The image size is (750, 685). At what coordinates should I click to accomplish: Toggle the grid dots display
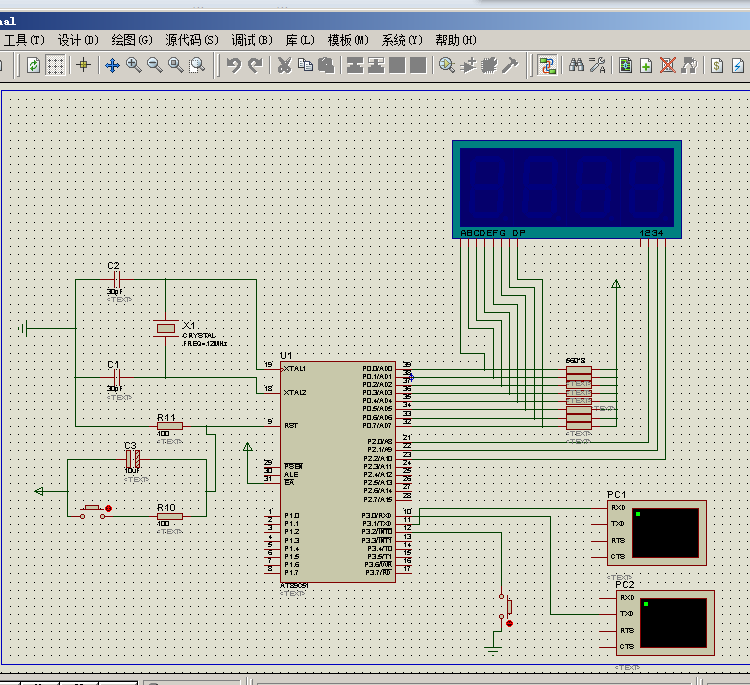[55, 65]
